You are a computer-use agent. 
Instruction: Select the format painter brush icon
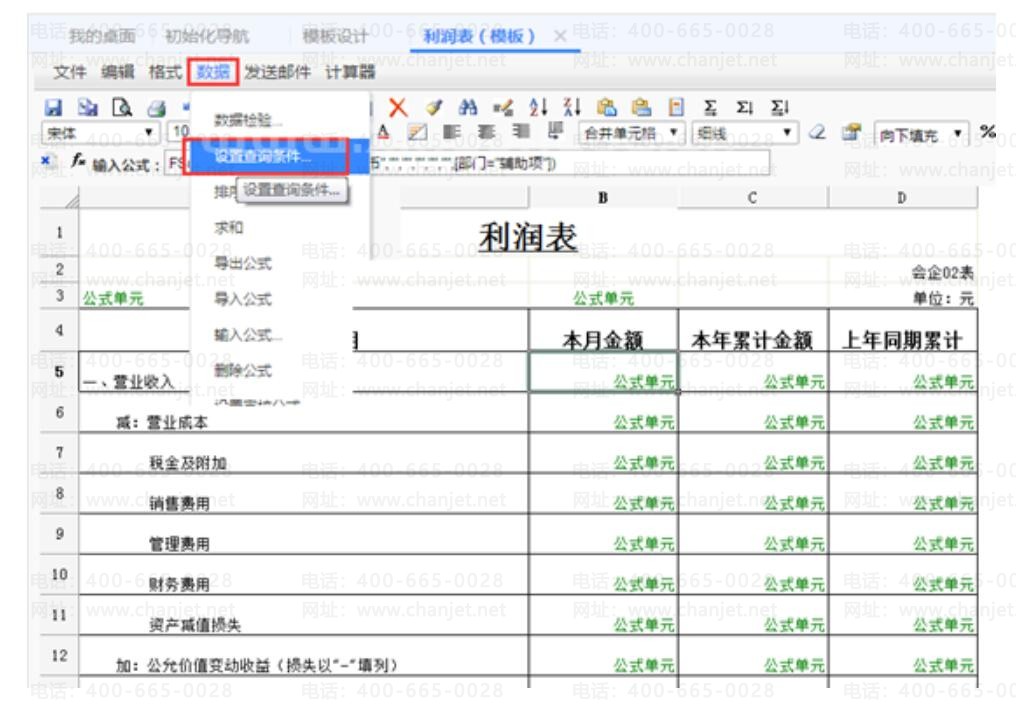[433, 108]
